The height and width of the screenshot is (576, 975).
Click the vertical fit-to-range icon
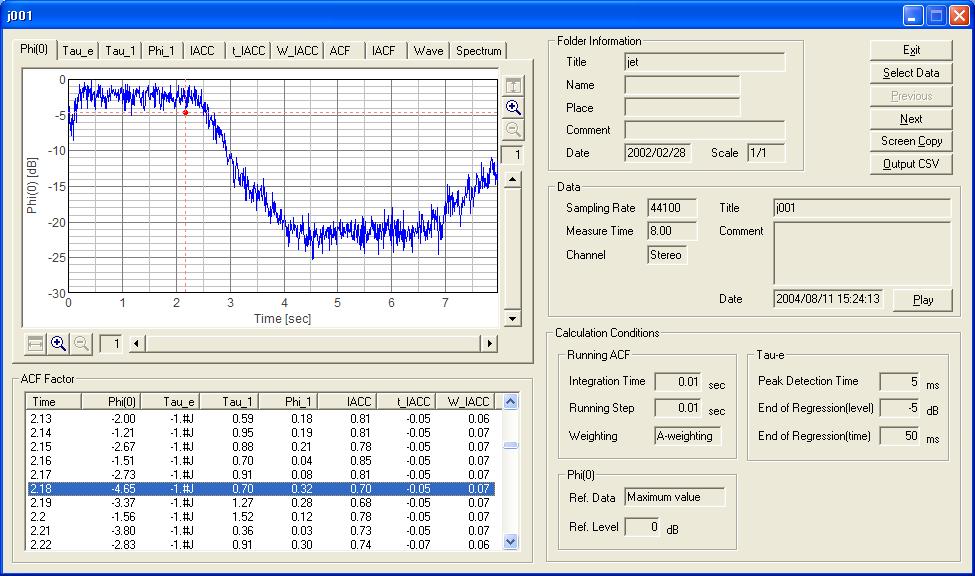(513, 86)
